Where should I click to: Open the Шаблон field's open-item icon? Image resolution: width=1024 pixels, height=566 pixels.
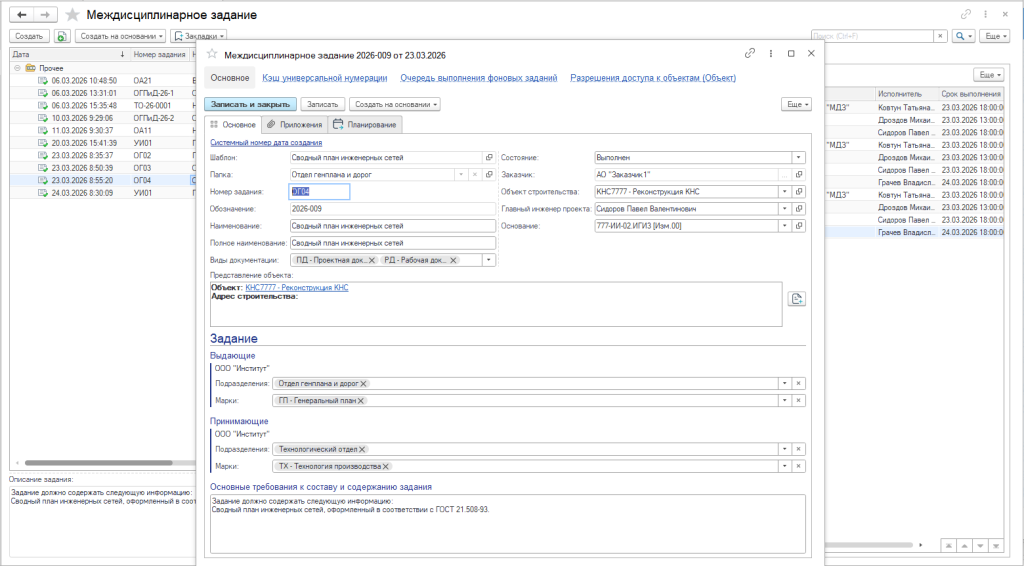pos(489,157)
